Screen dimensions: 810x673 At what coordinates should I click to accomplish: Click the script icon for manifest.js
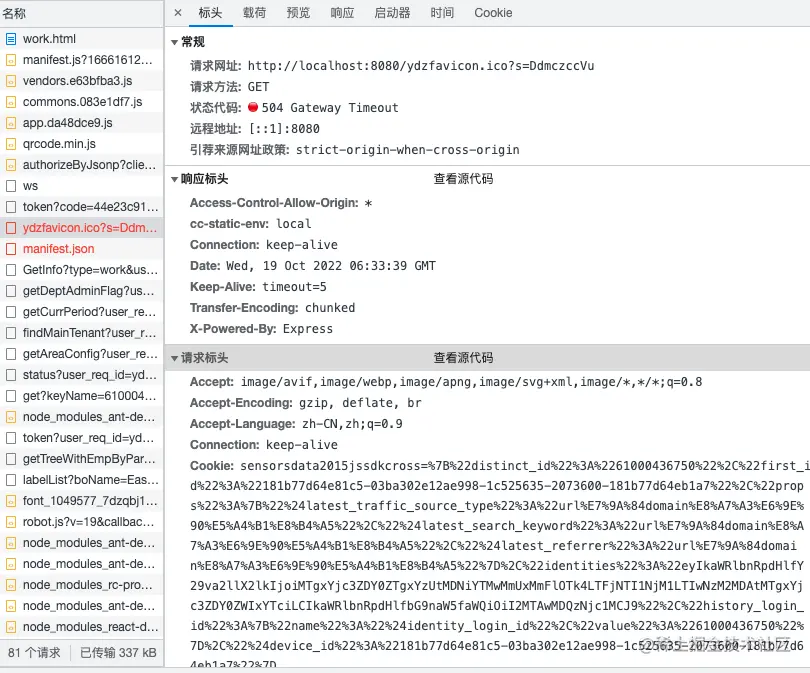11,60
